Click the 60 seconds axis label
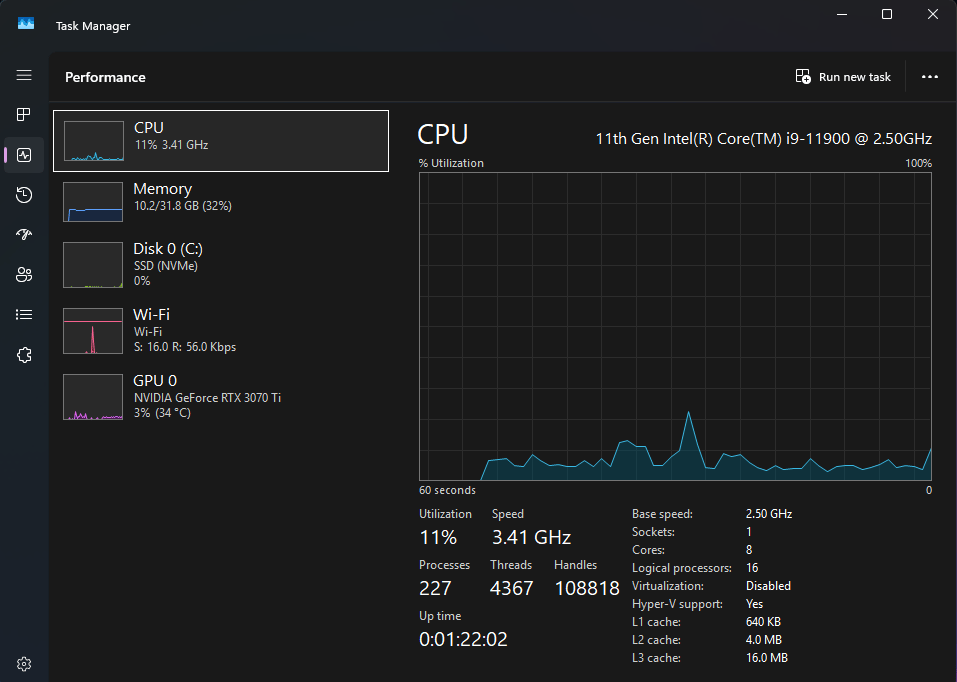Image resolution: width=957 pixels, height=682 pixels. pyautogui.click(x=447, y=490)
